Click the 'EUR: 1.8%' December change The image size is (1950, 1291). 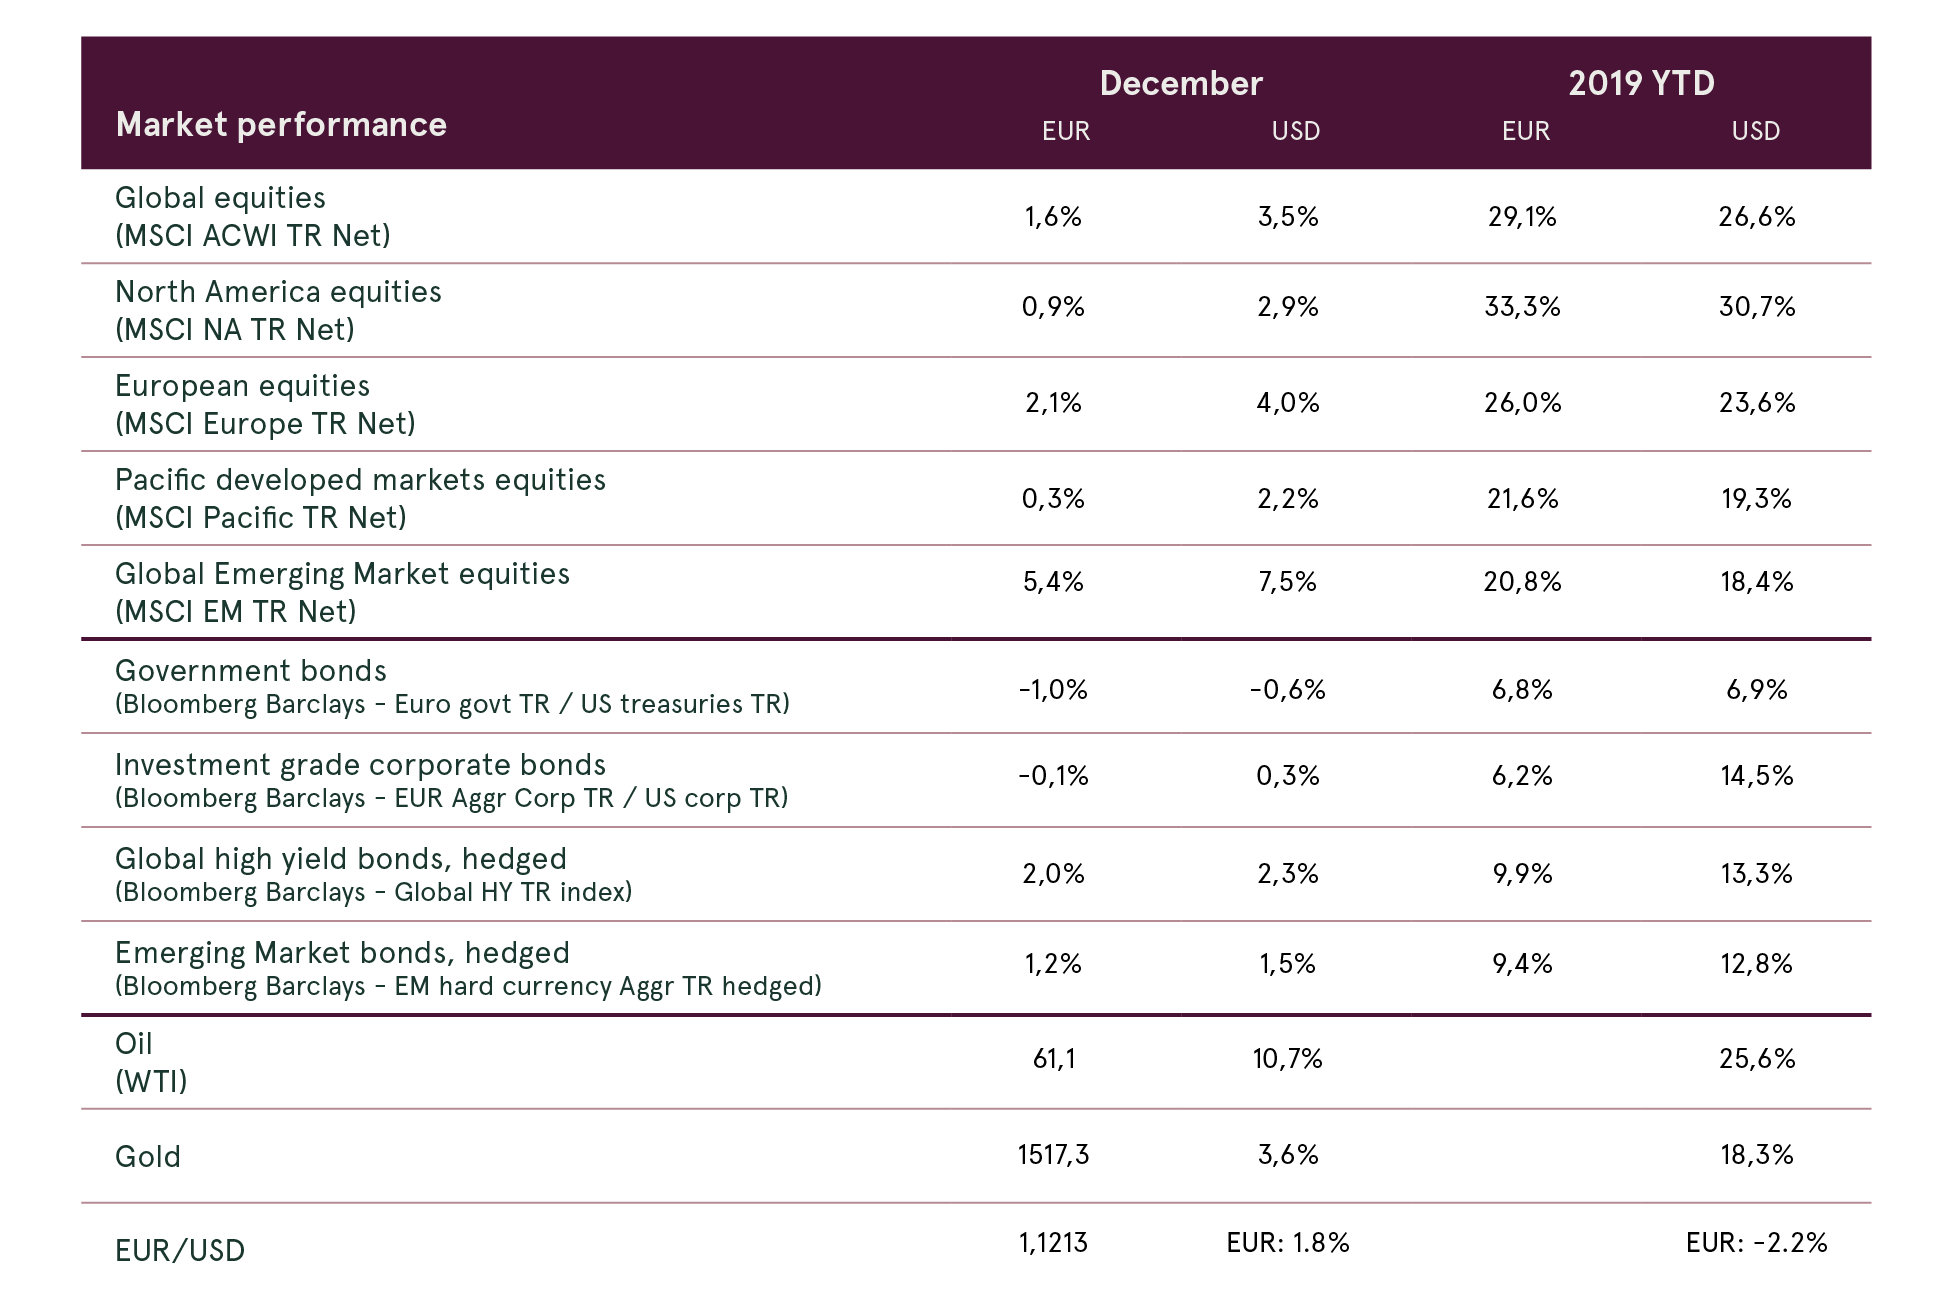(1288, 1243)
